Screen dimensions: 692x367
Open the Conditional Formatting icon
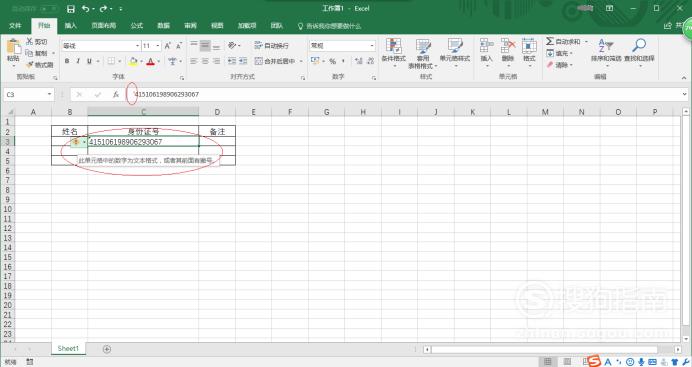click(x=393, y=46)
